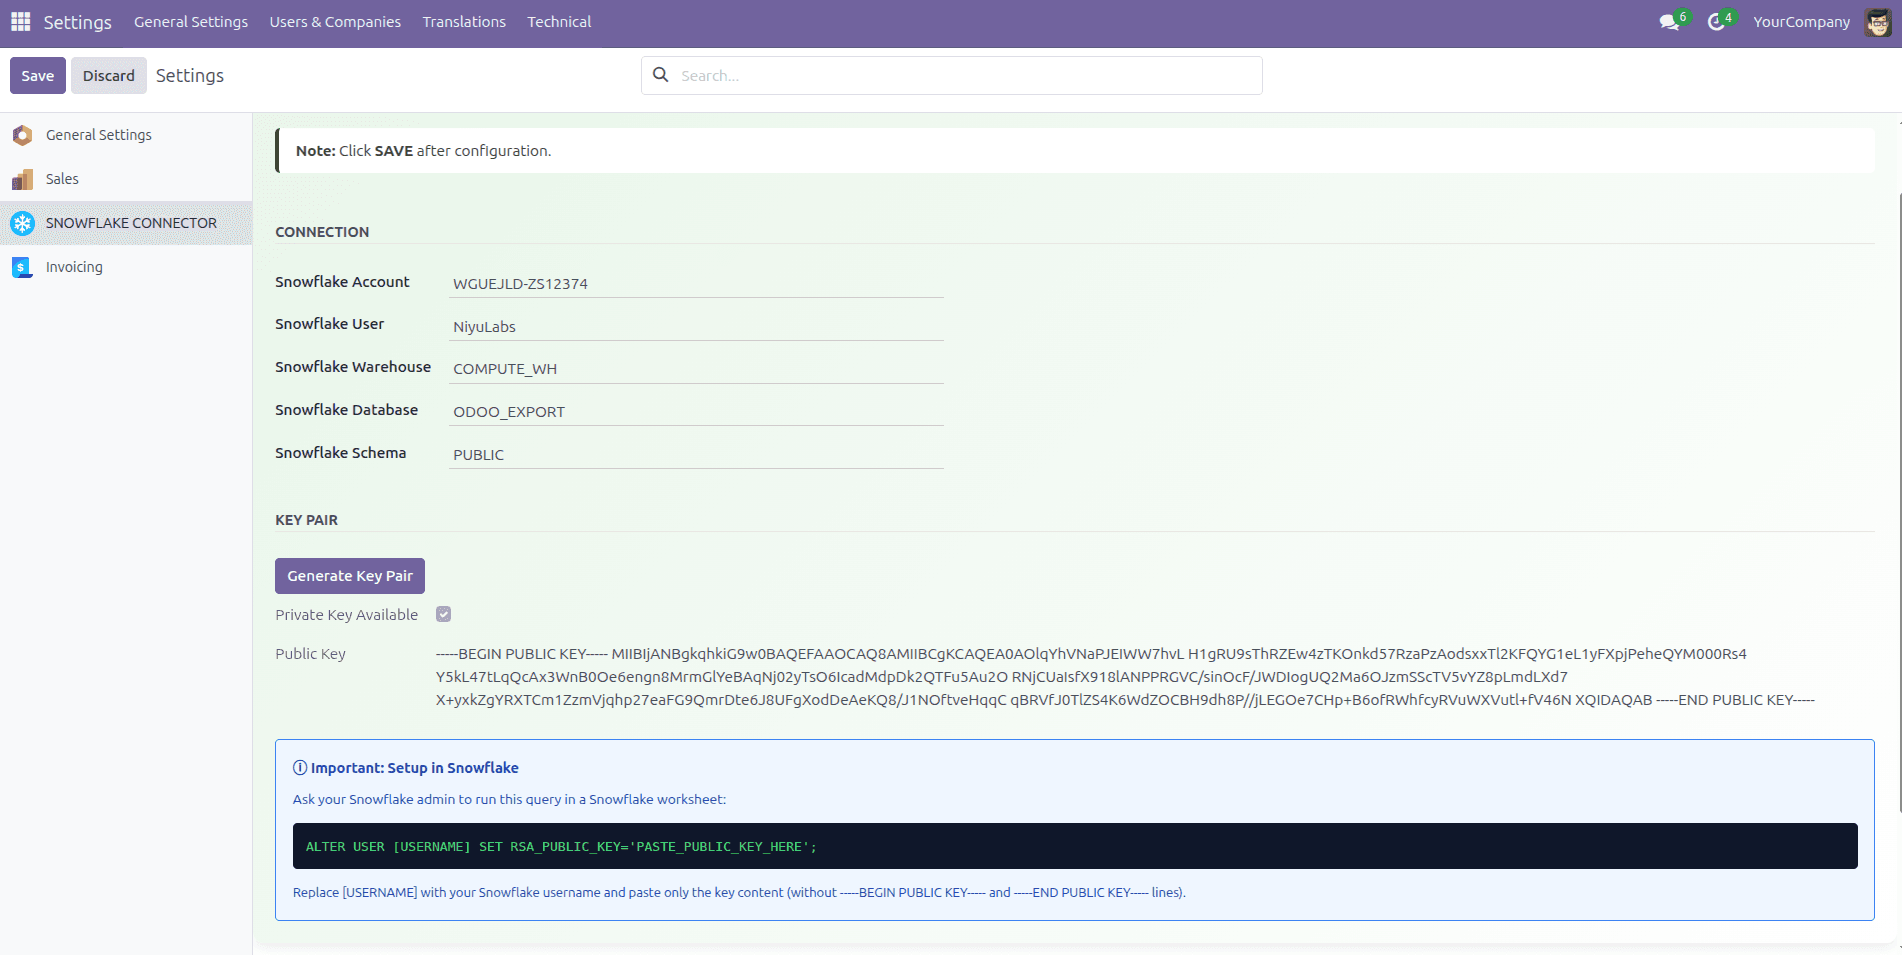Focus the settings search box
1902x955 pixels.
click(x=952, y=76)
